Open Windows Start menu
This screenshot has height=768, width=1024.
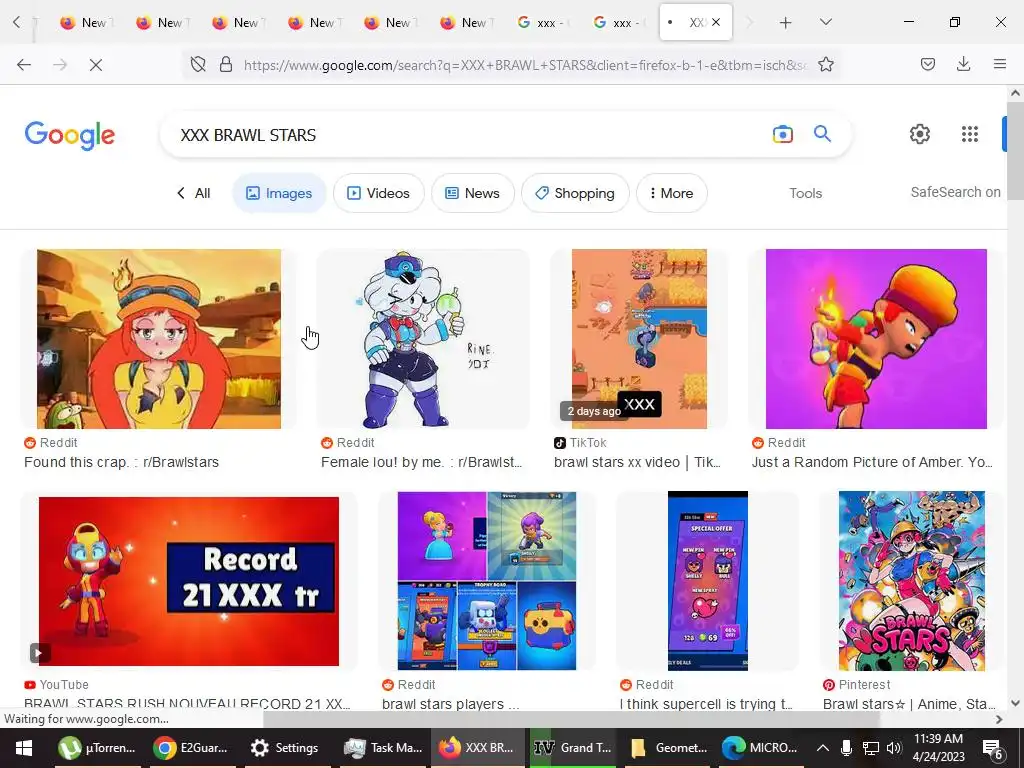[x=24, y=748]
